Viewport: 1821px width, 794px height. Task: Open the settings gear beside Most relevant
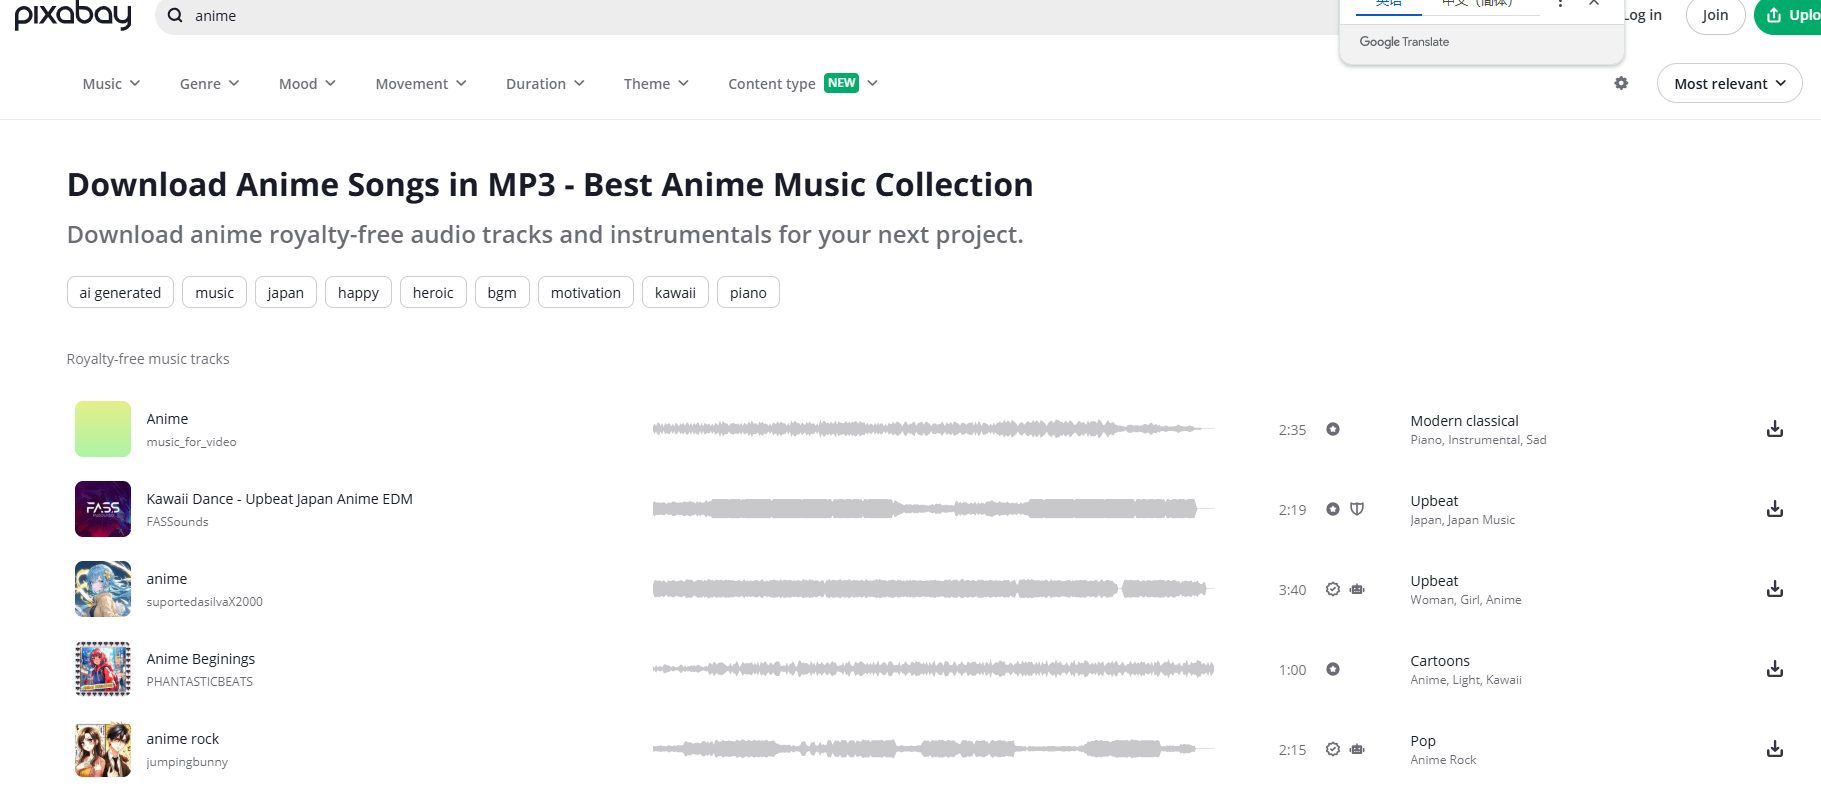click(1621, 83)
